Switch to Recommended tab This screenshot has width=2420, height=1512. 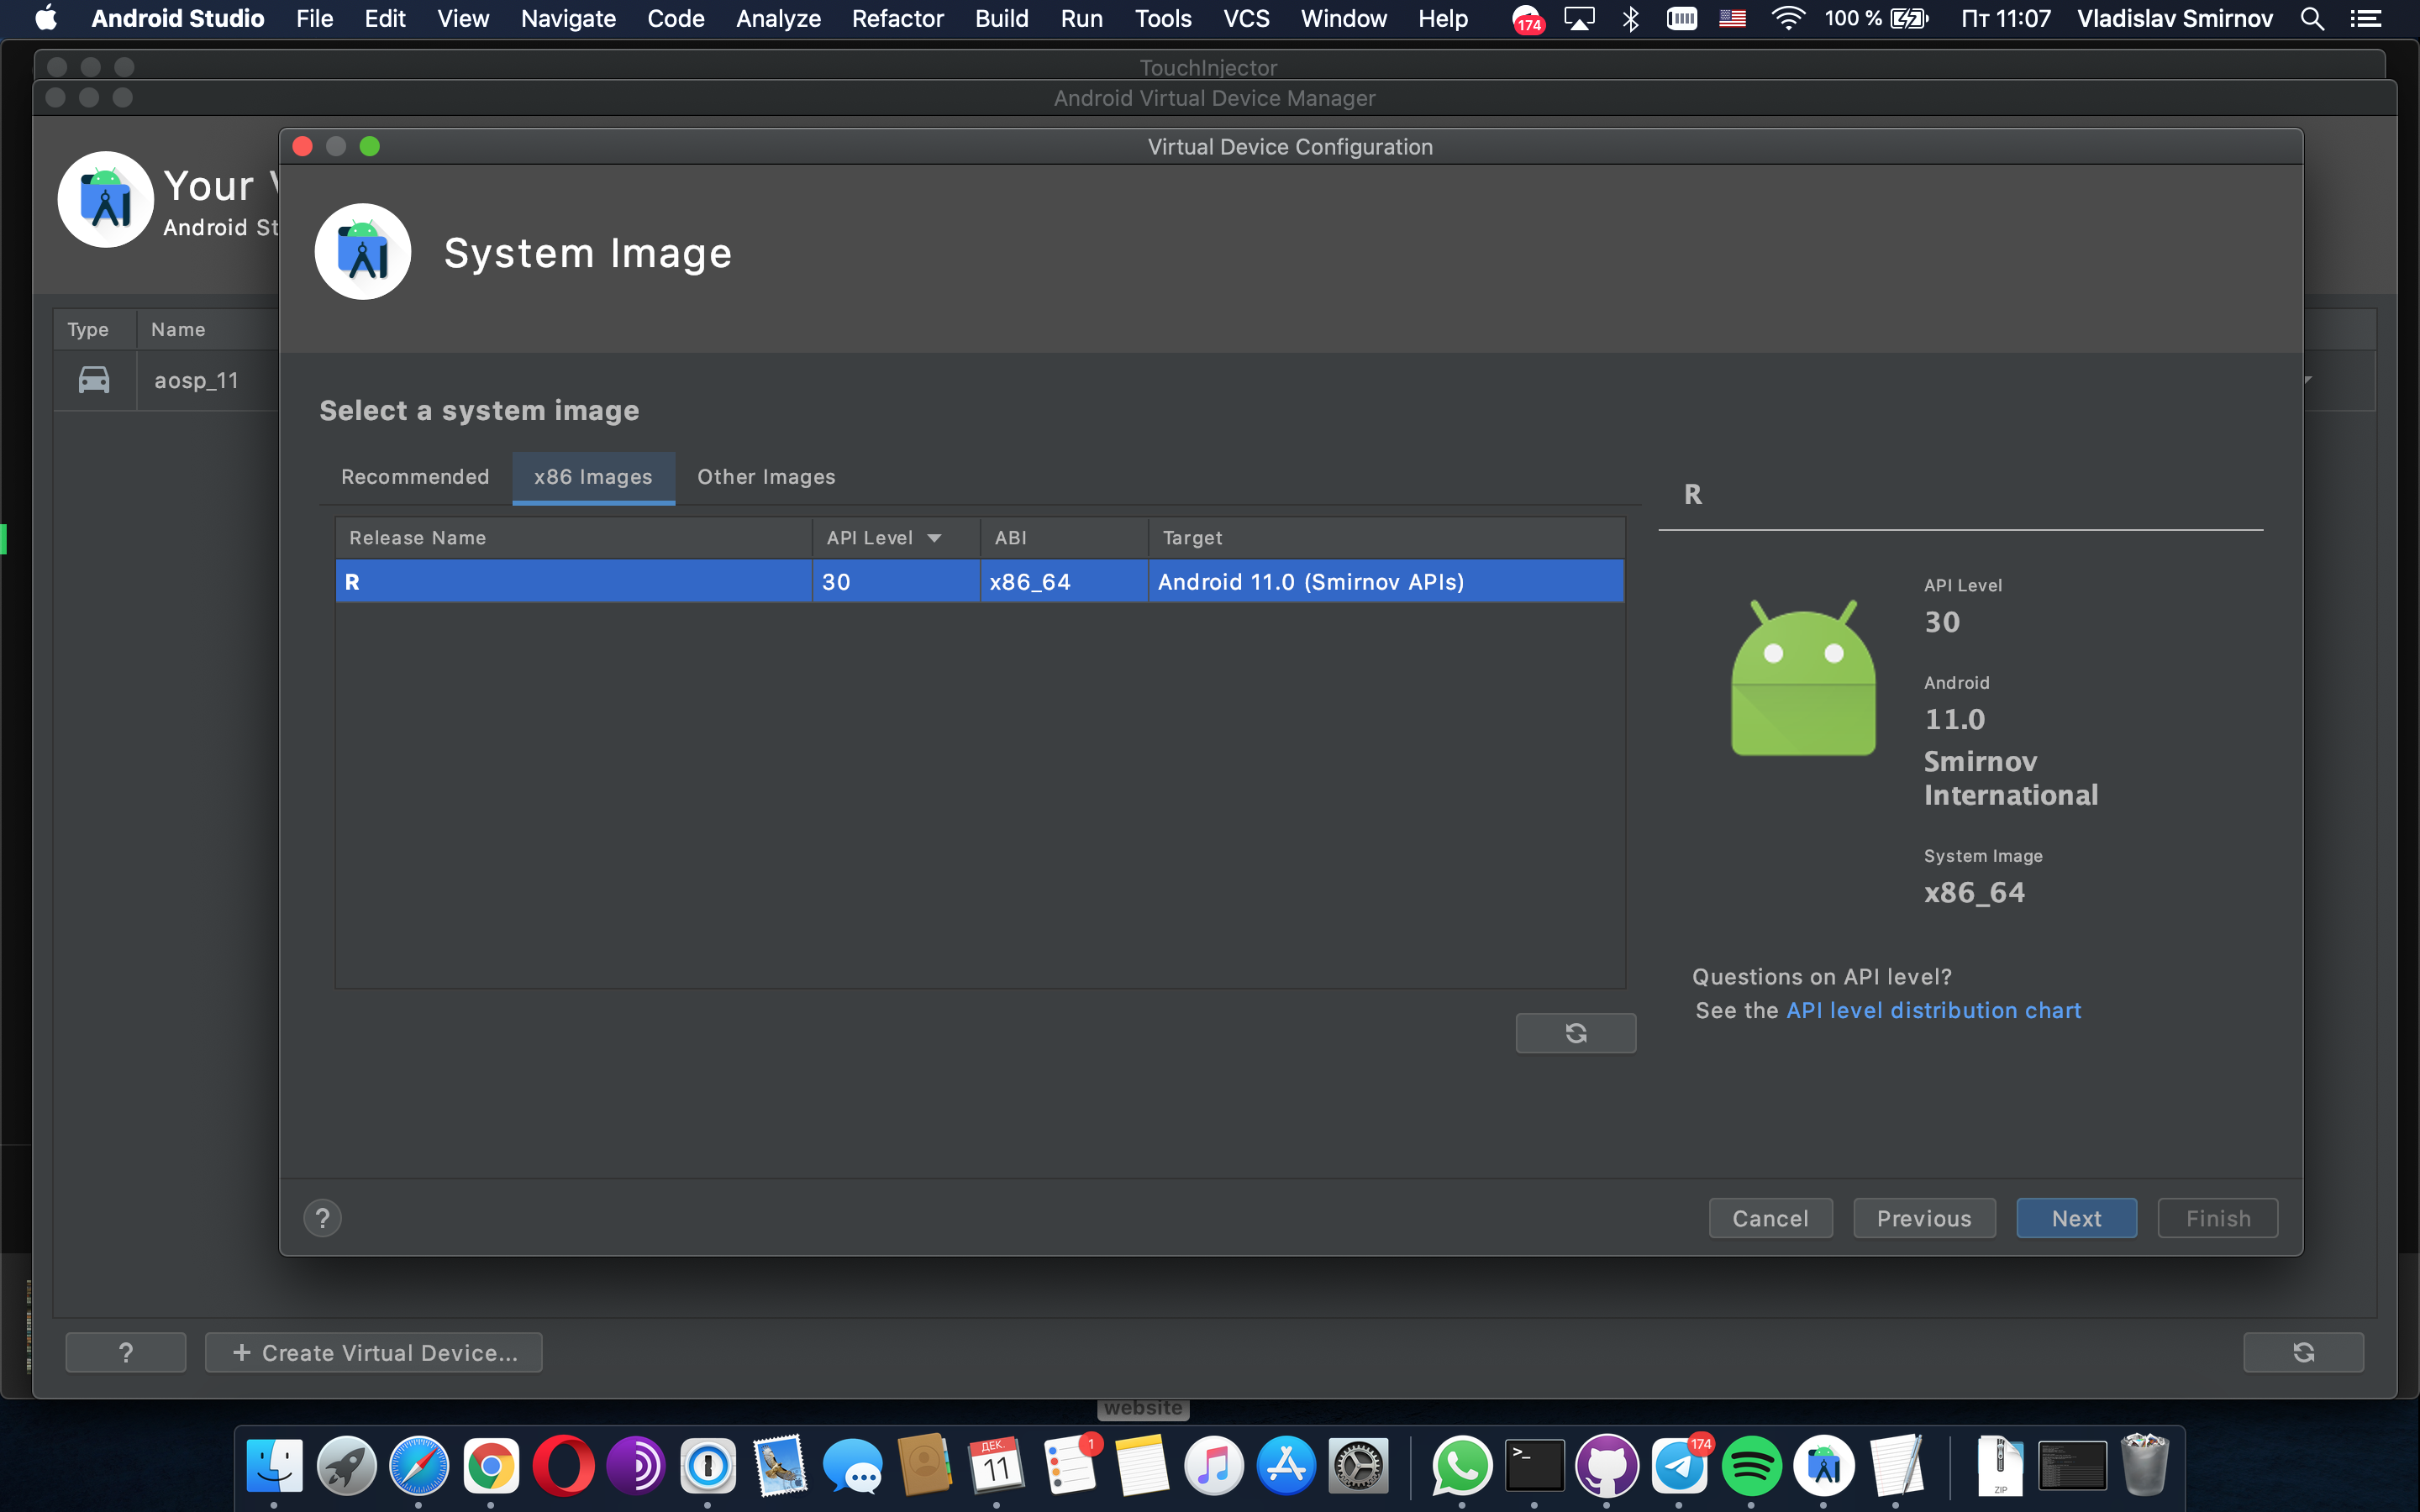tap(415, 477)
